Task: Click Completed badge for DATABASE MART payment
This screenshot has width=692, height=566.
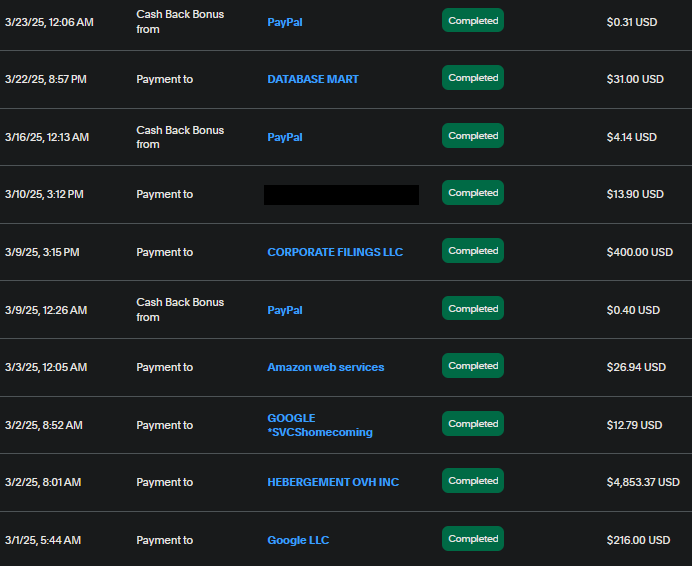Action: click(x=473, y=78)
